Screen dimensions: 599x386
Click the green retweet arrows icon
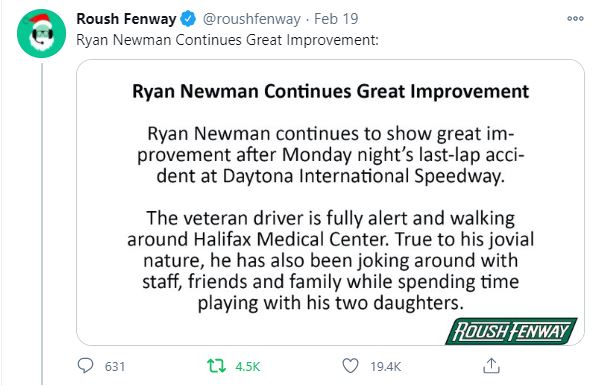point(216,366)
